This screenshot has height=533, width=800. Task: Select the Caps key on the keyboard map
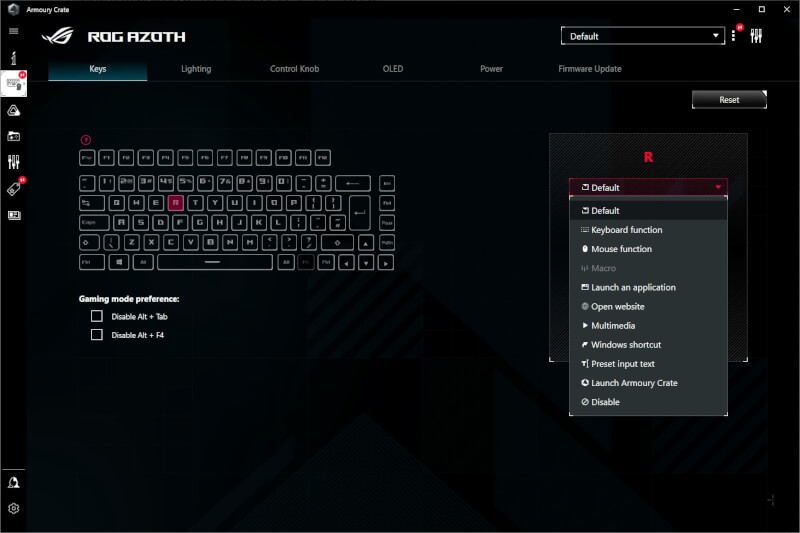tap(94, 222)
